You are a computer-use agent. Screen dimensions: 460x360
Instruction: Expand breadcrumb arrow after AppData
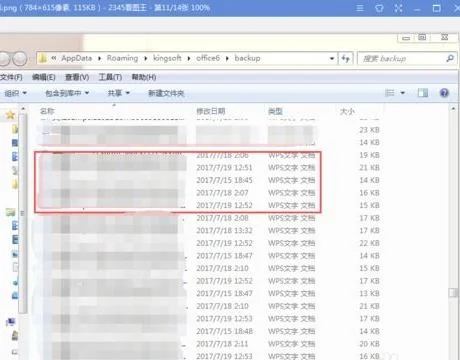[99, 59]
